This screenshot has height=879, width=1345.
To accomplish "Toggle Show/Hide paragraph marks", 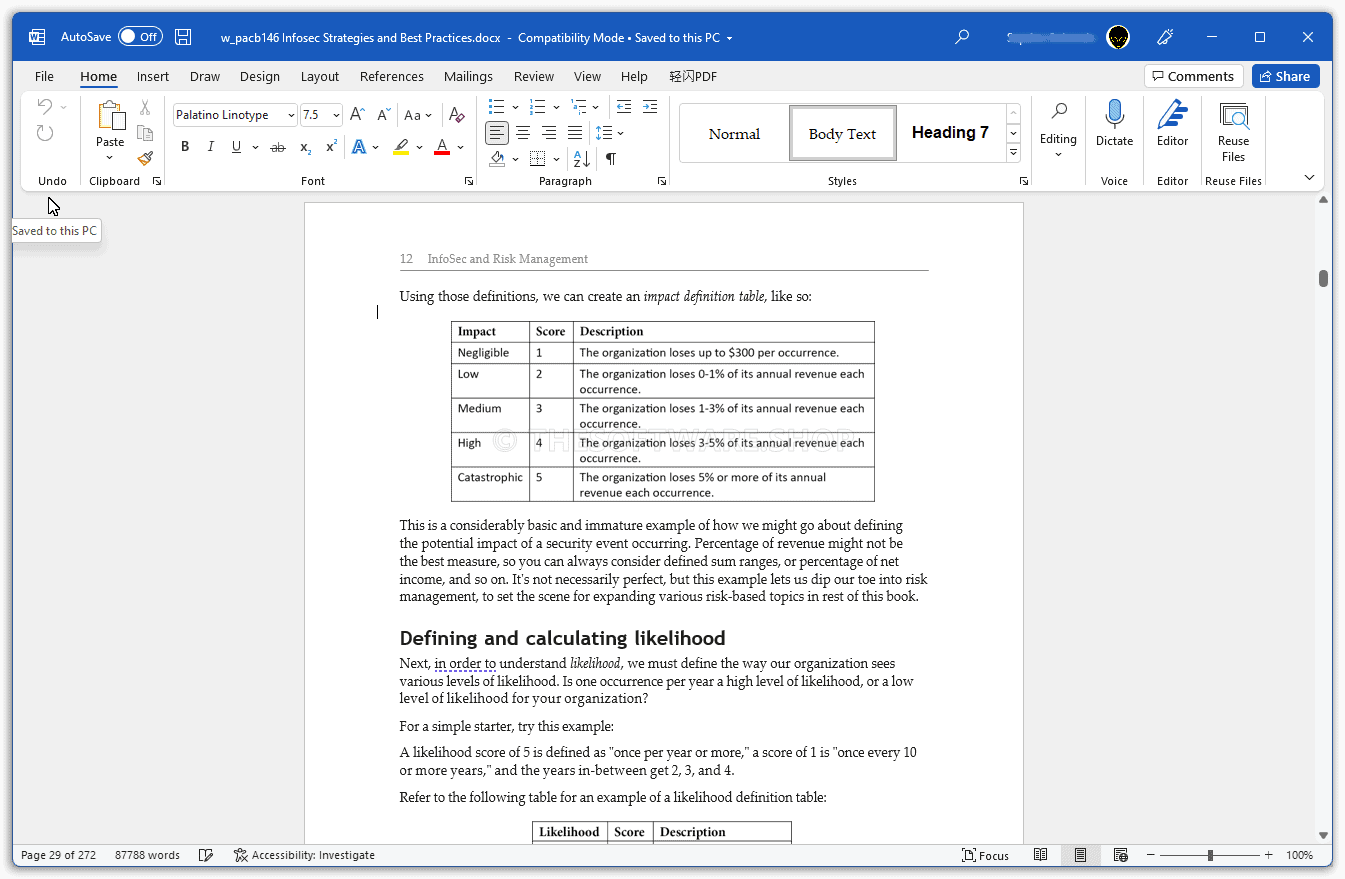I will [610, 159].
